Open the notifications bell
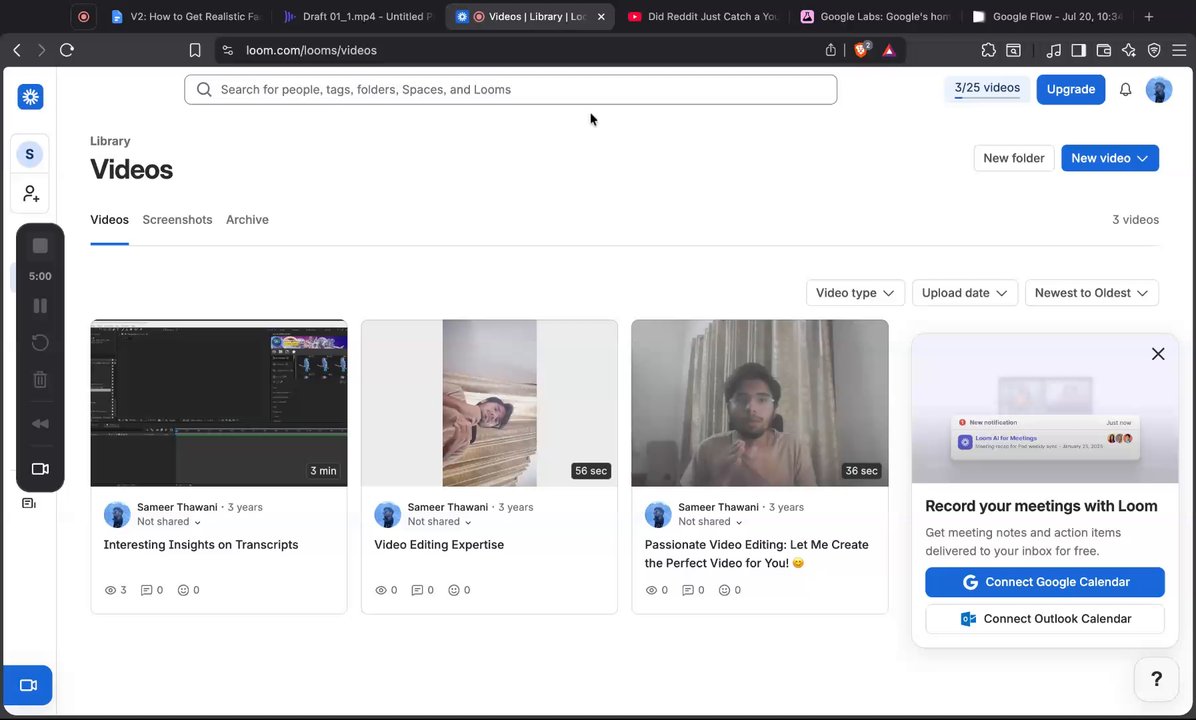 click(1125, 89)
